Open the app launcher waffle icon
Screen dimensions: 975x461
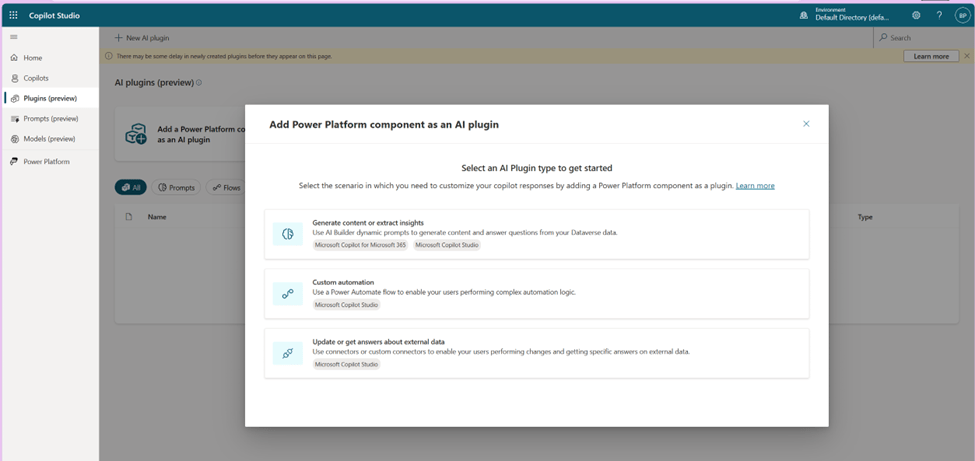click(x=13, y=16)
